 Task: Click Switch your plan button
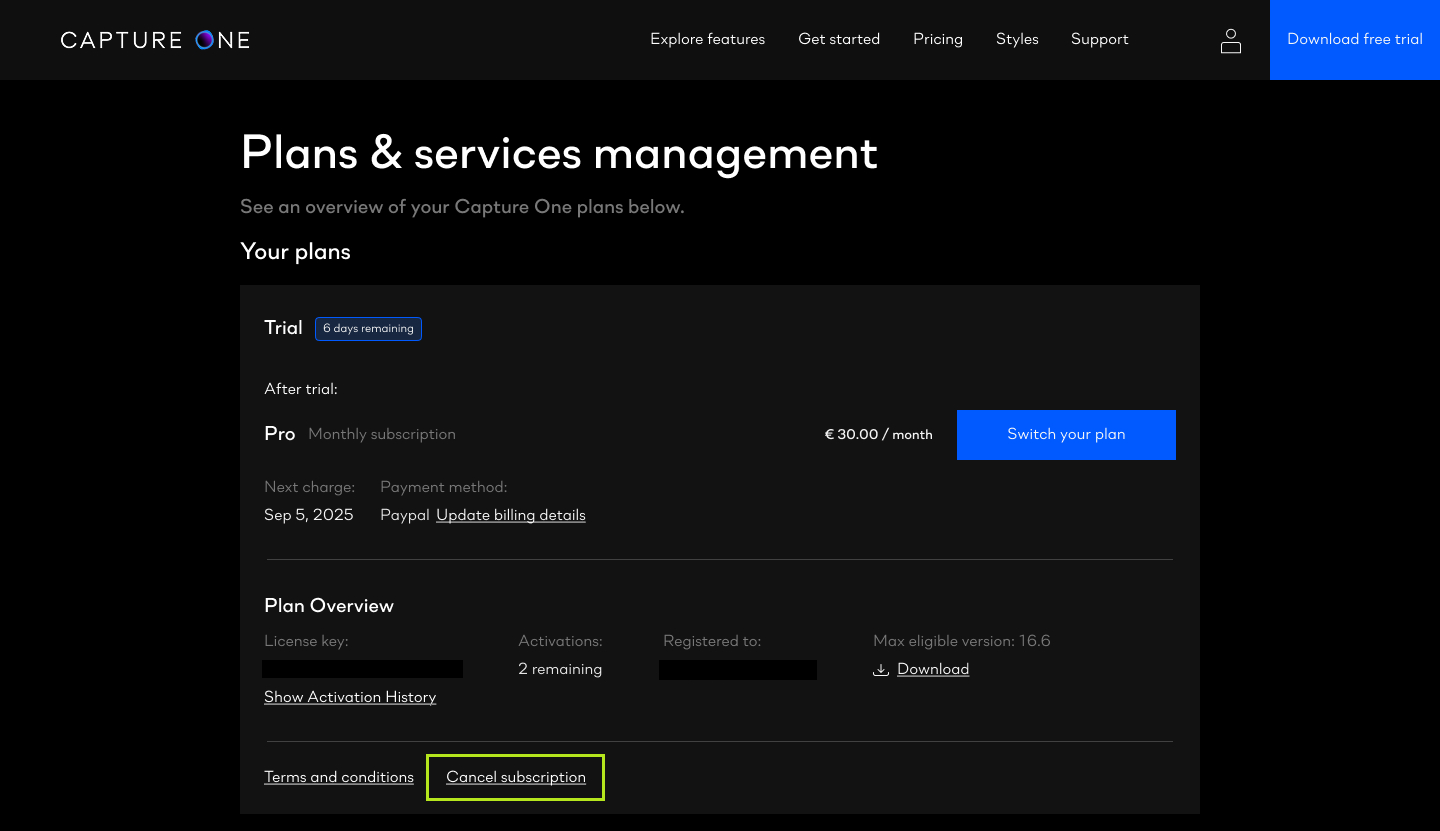(1066, 435)
